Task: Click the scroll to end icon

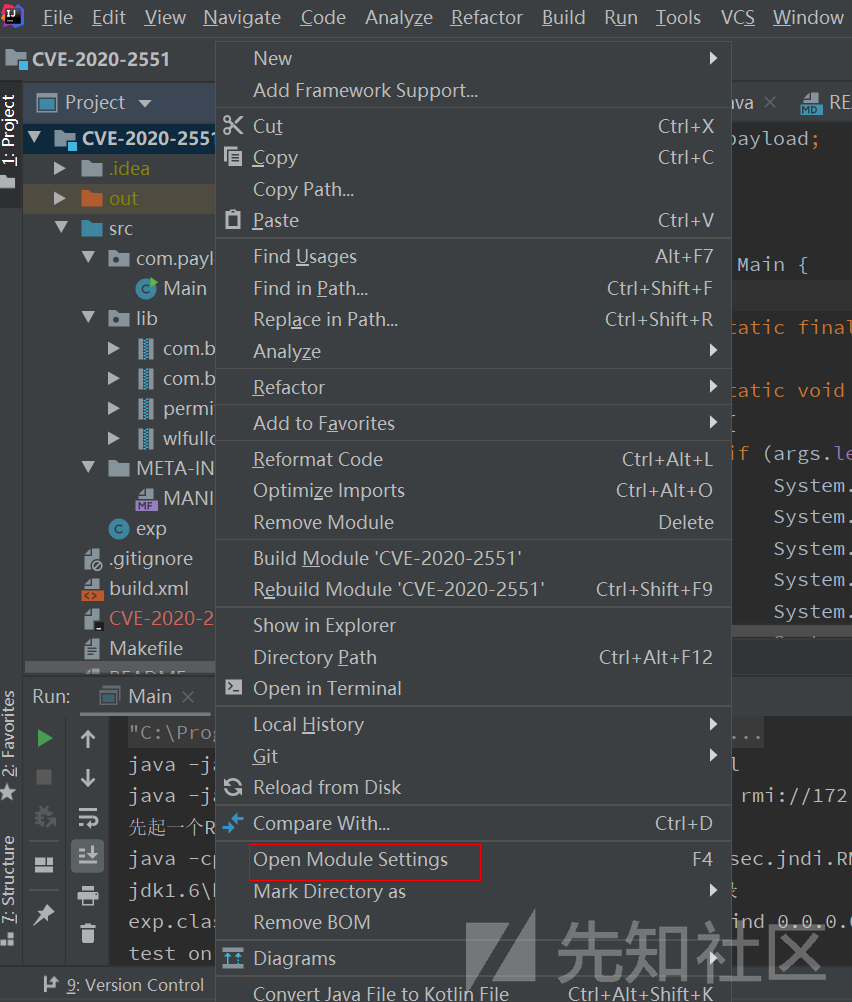Action: (x=88, y=855)
